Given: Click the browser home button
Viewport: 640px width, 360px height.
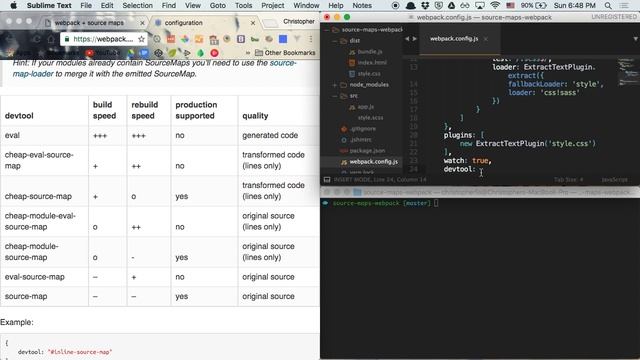Looking at the screenshot, I should click(51, 39).
